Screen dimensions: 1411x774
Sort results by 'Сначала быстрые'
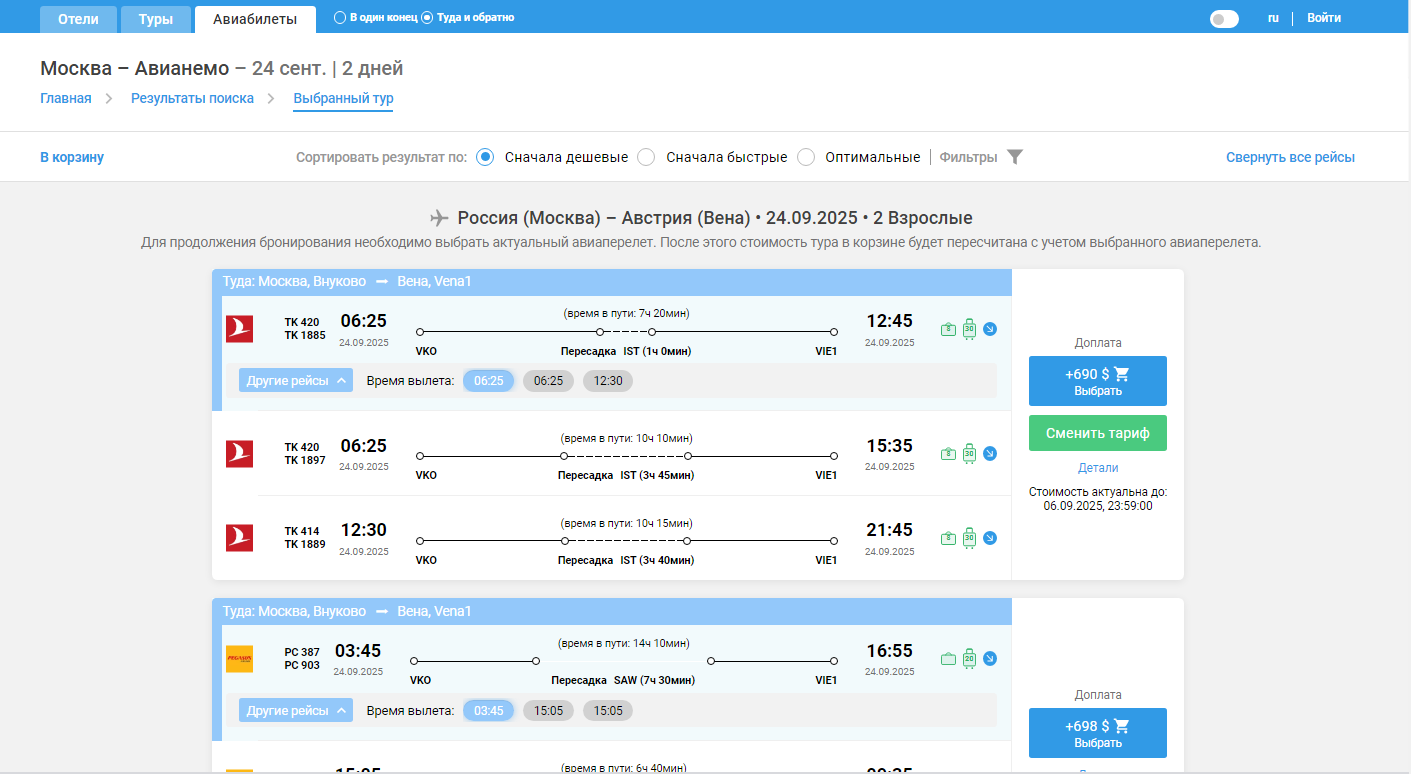coord(646,157)
